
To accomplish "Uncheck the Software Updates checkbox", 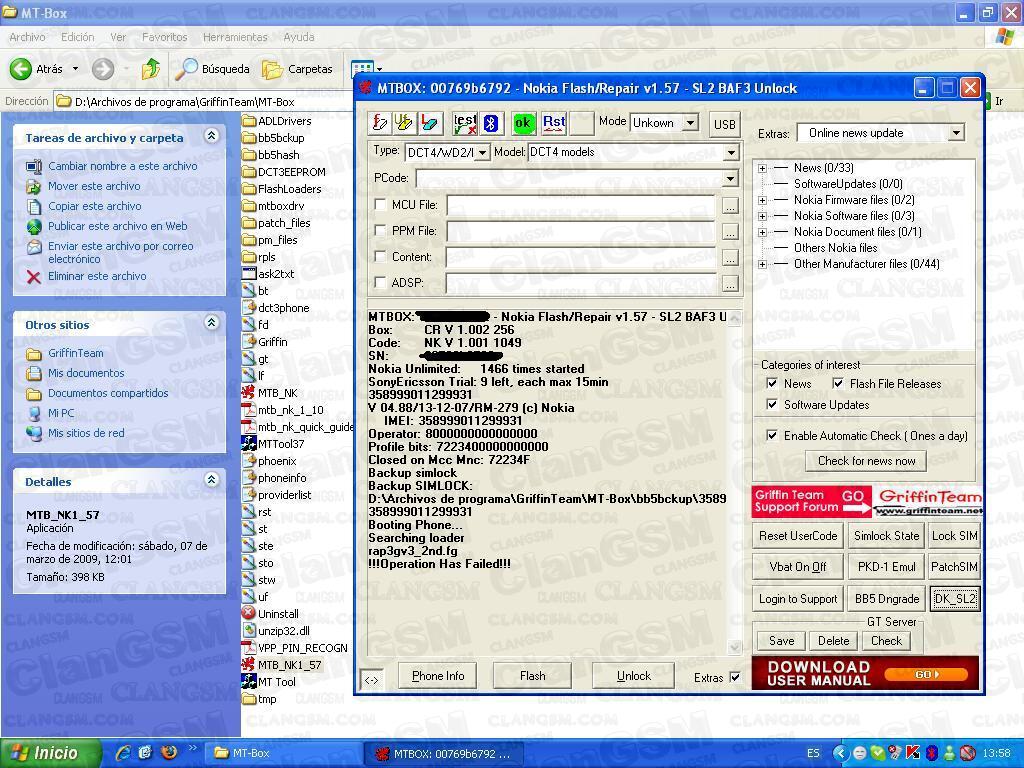I will pyautogui.click(x=772, y=404).
